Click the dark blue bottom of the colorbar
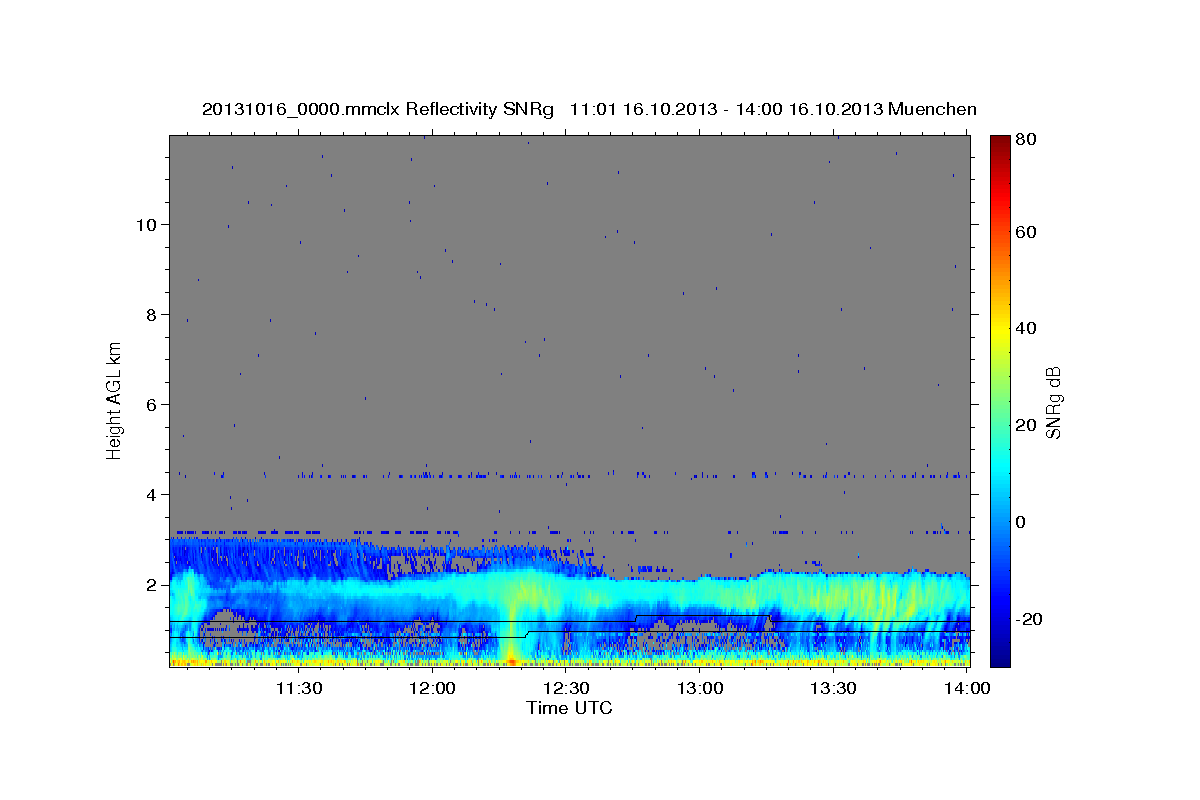 click(x=1000, y=657)
